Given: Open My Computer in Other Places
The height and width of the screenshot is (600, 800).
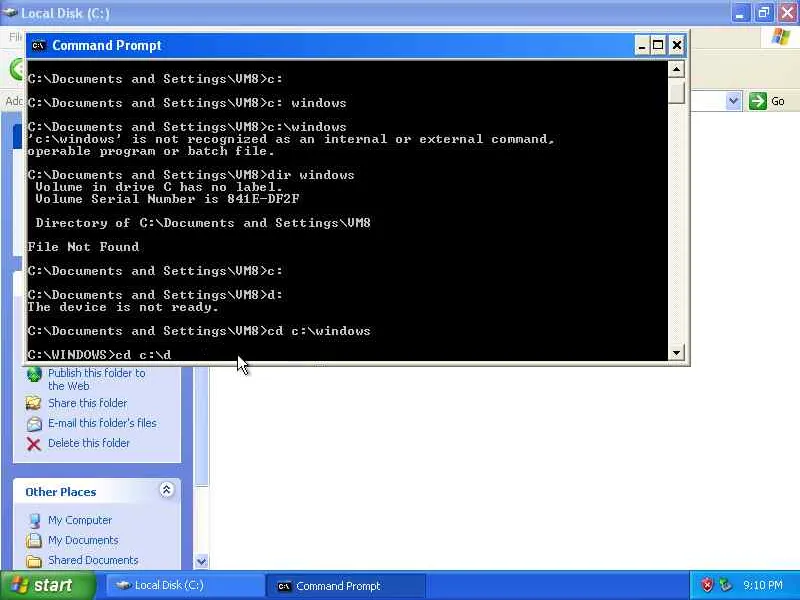Looking at the screenshot, I should pyautogui.click(x=80, y=520).
